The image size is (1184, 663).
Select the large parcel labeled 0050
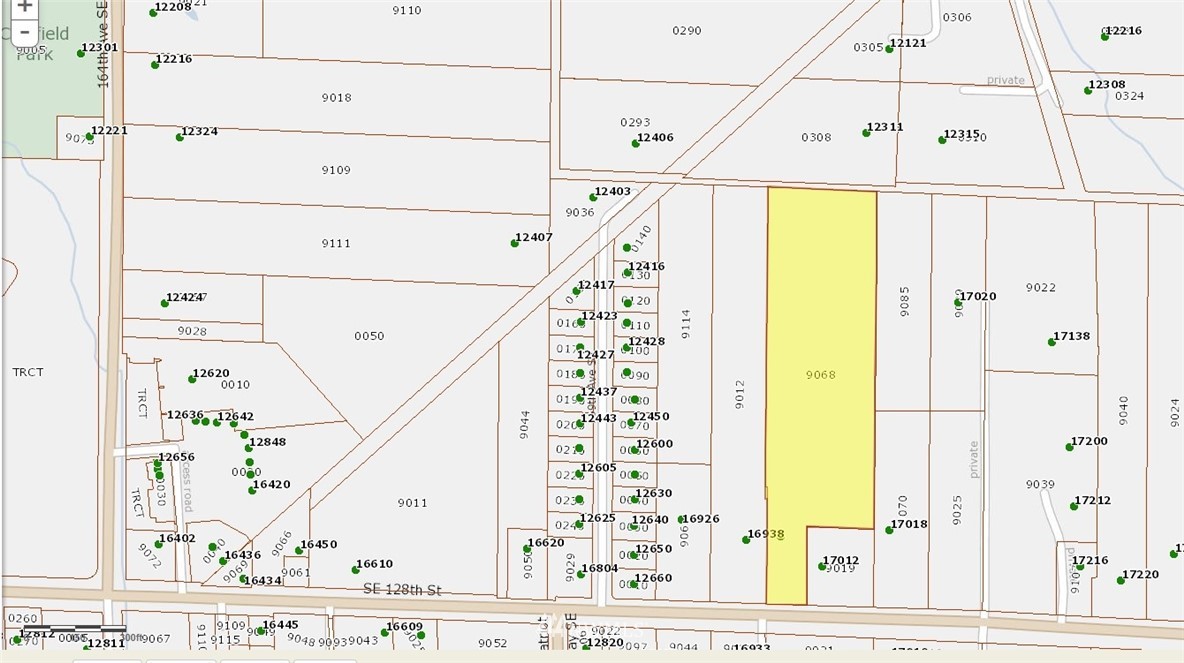coord(369,336)
